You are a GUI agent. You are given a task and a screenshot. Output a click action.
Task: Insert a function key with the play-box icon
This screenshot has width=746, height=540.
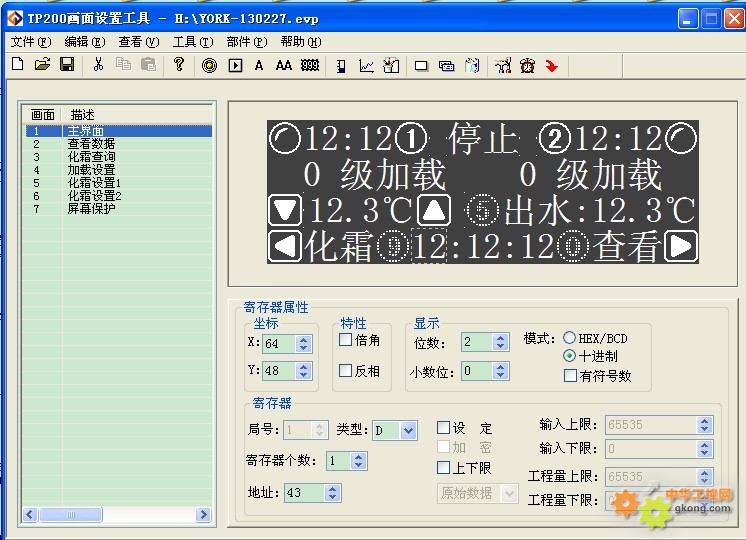pos(235,65)
